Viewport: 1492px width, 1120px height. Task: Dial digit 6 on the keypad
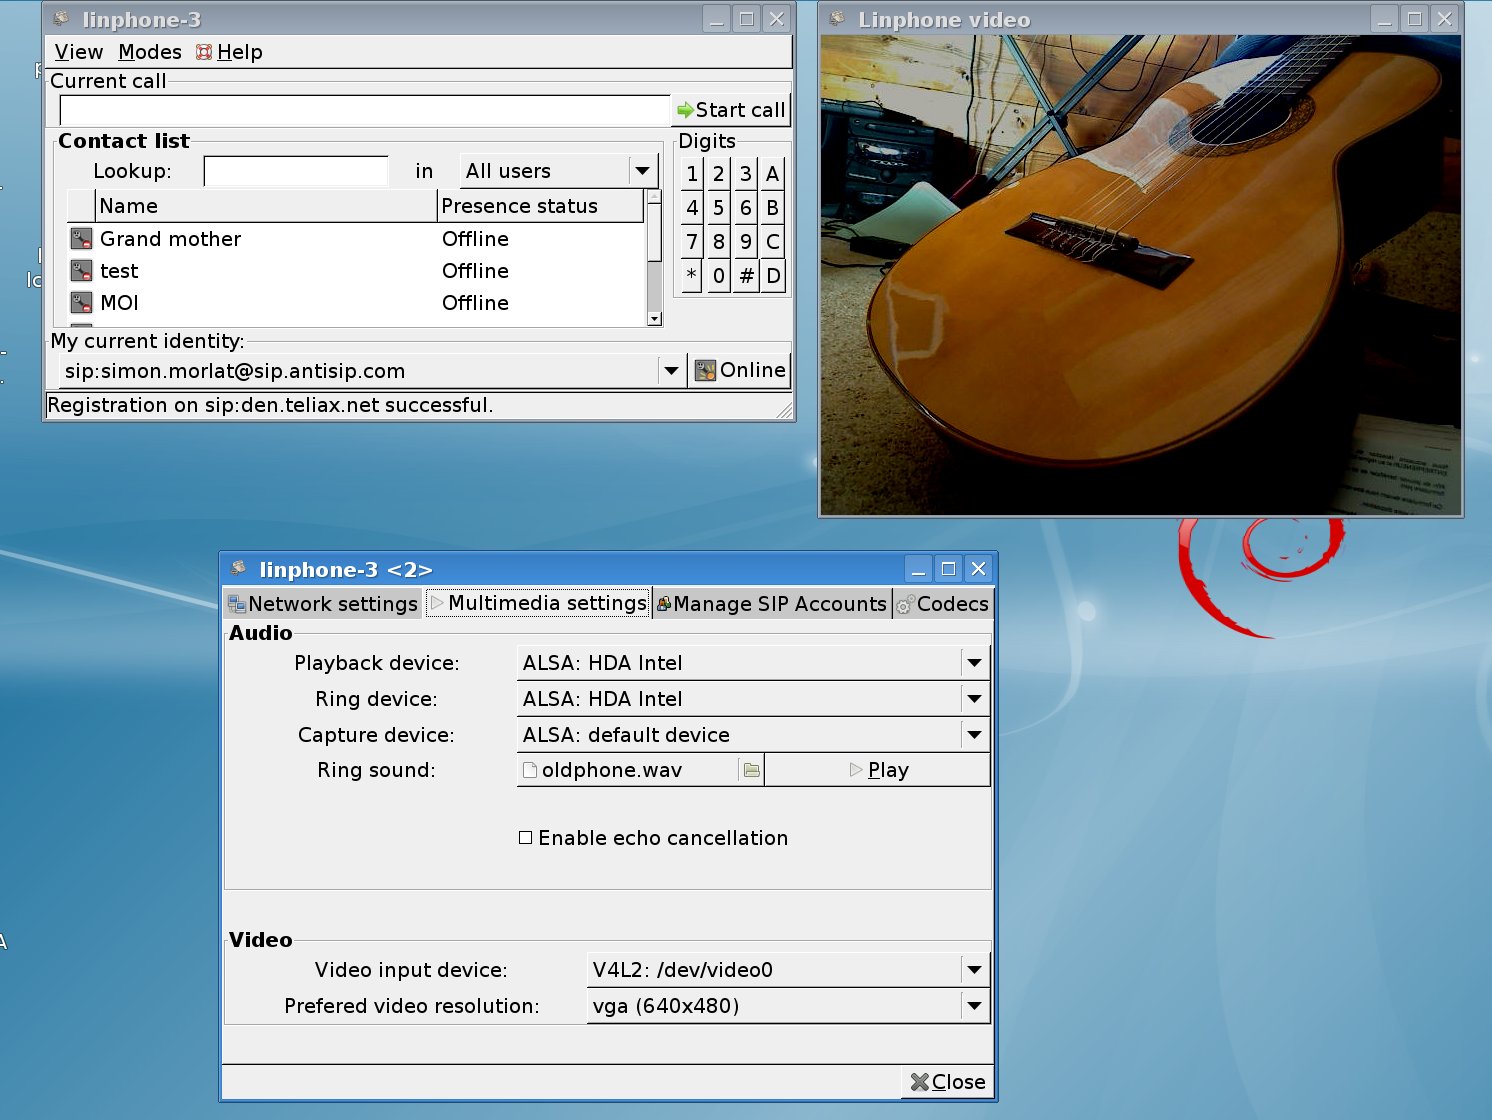[745, 208]
